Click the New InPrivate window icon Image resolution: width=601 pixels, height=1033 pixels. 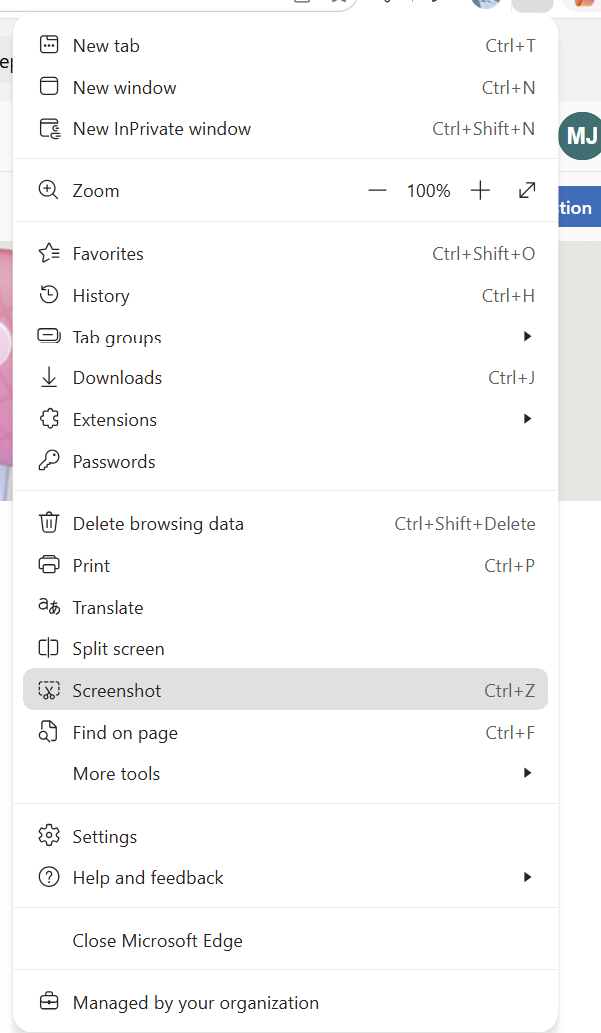coord(50,128)
